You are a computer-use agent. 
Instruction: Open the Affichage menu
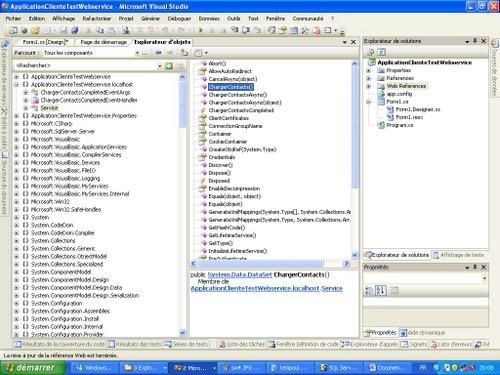63,18
